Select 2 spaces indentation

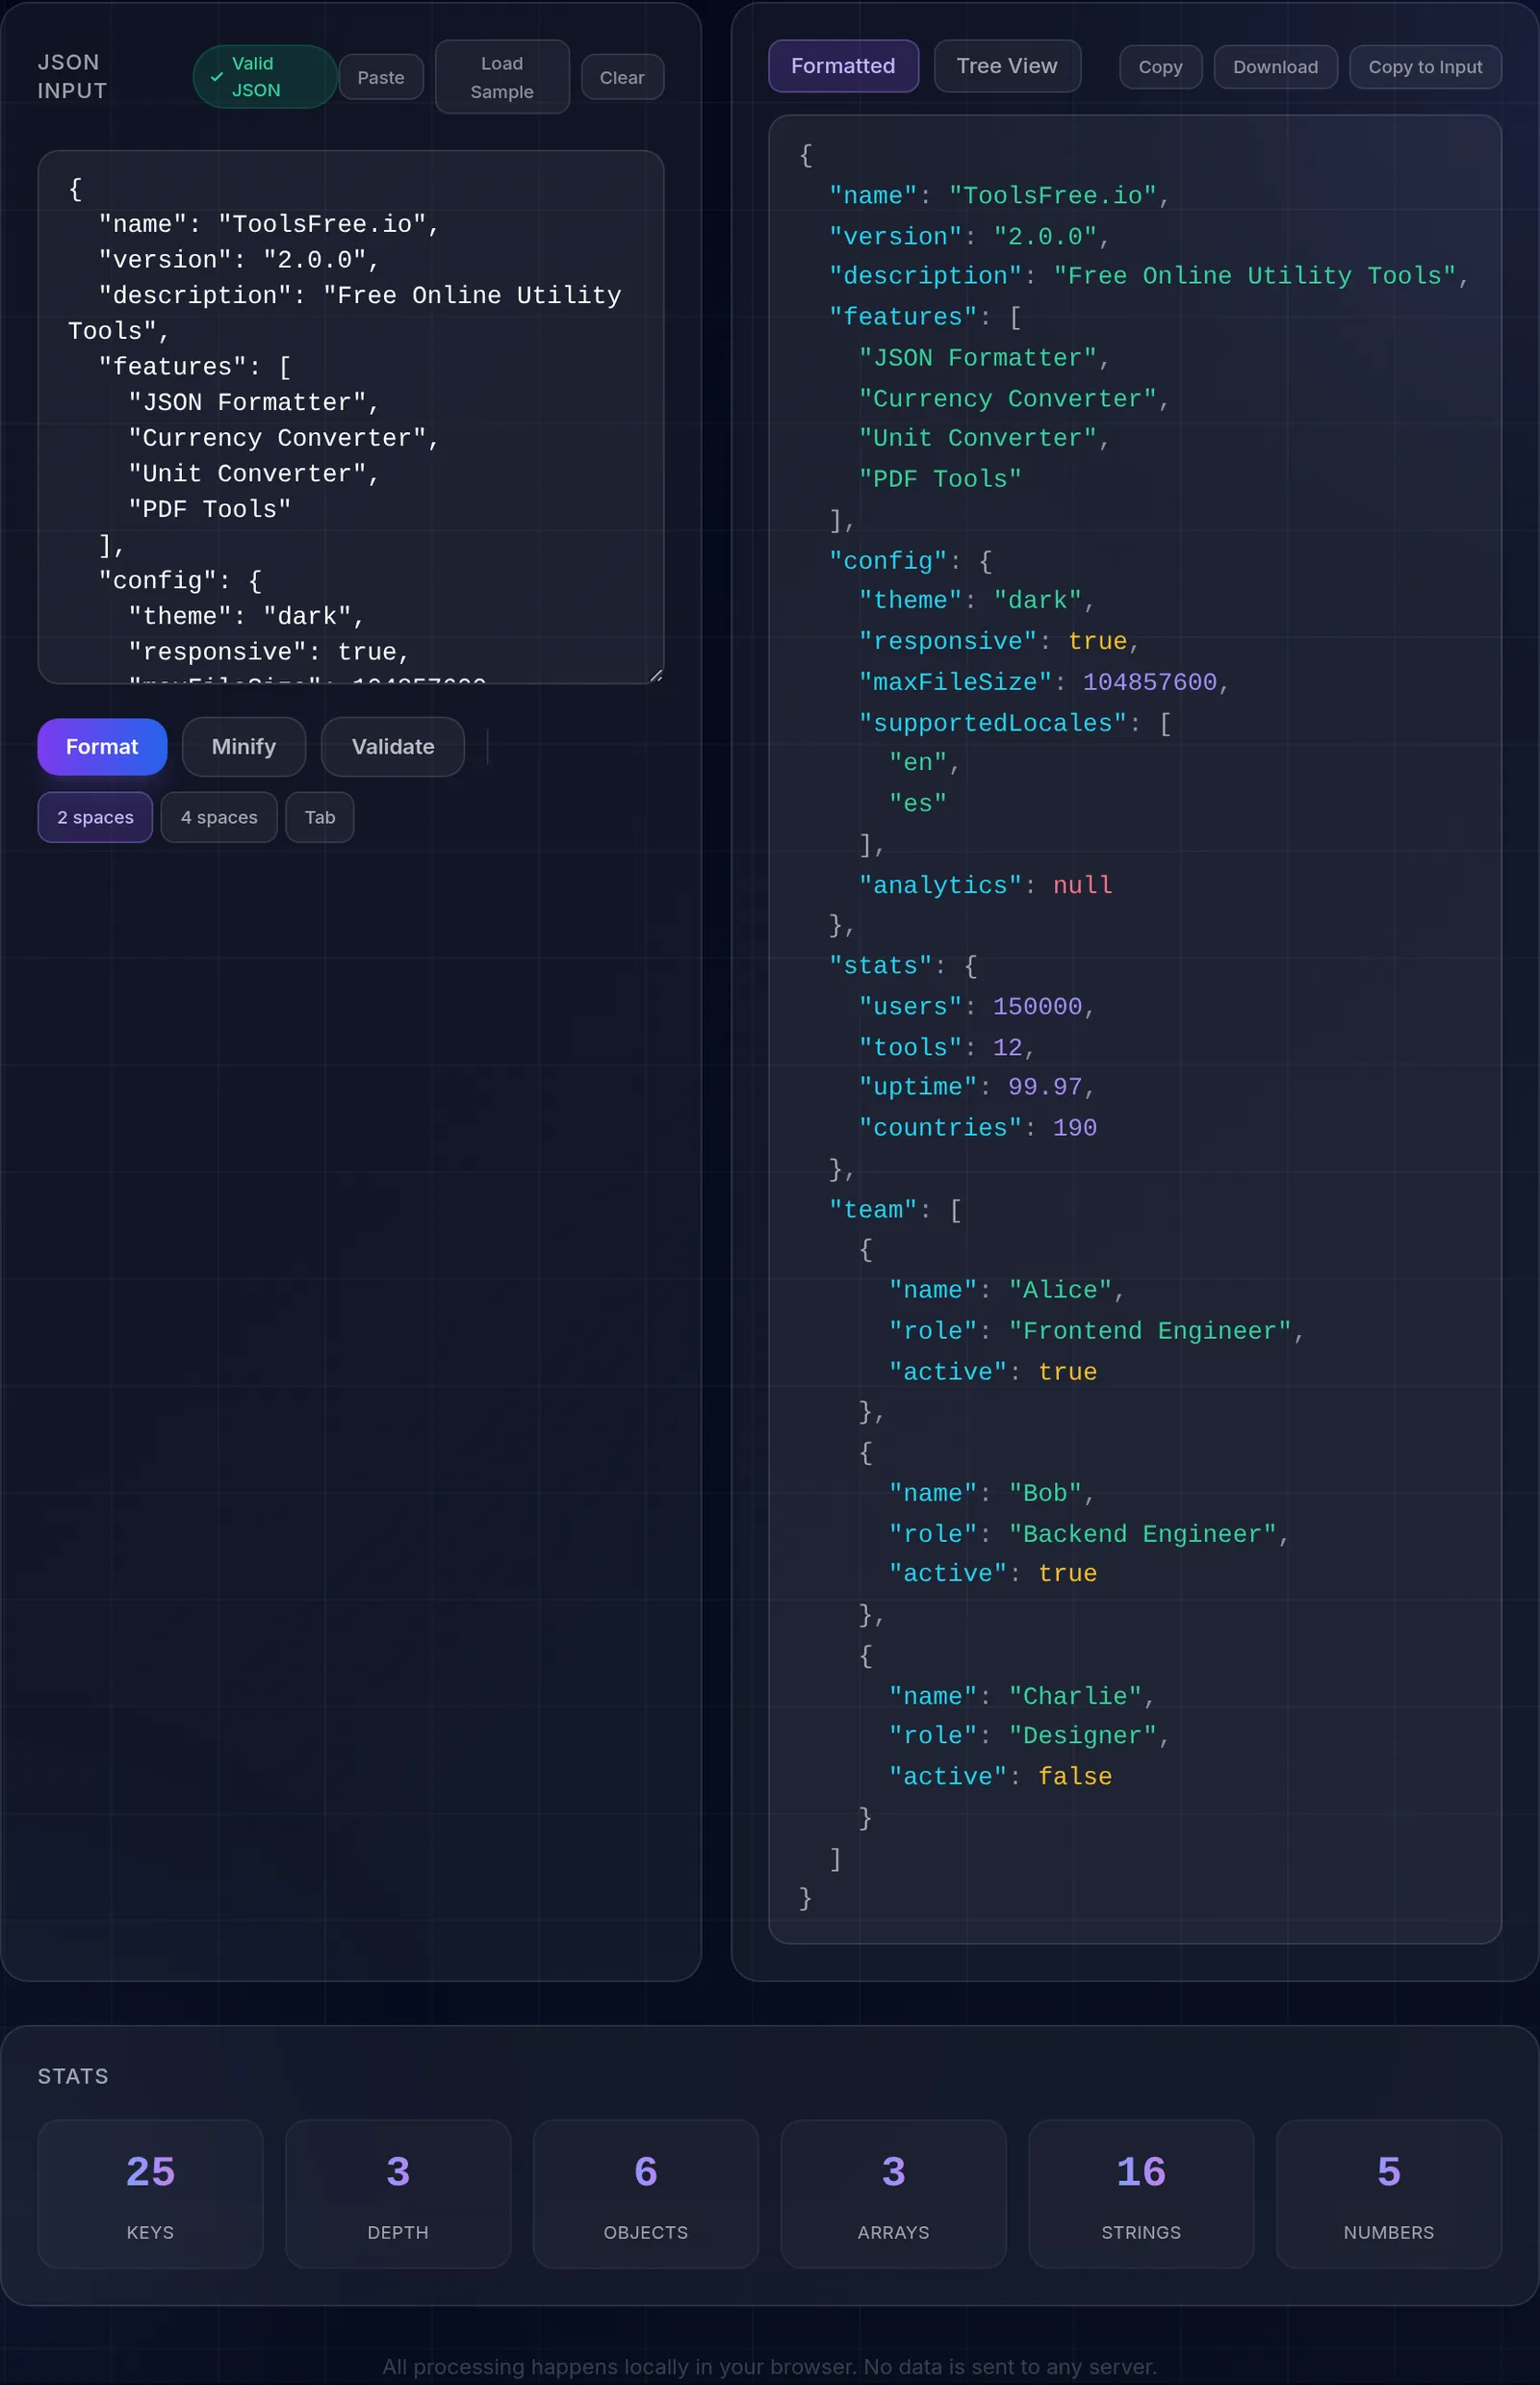(x=95, y=817)
